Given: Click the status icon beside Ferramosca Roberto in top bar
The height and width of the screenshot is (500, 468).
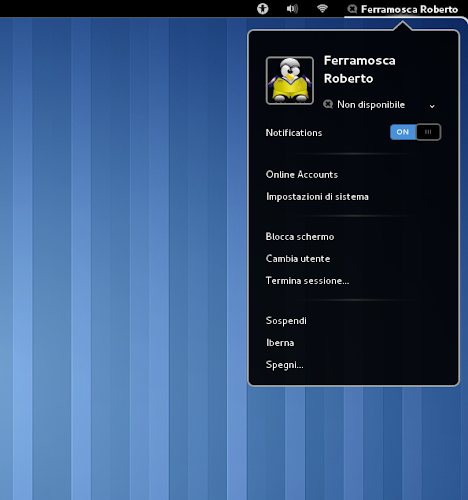Looking at the screenshot, I should (352, 9).
